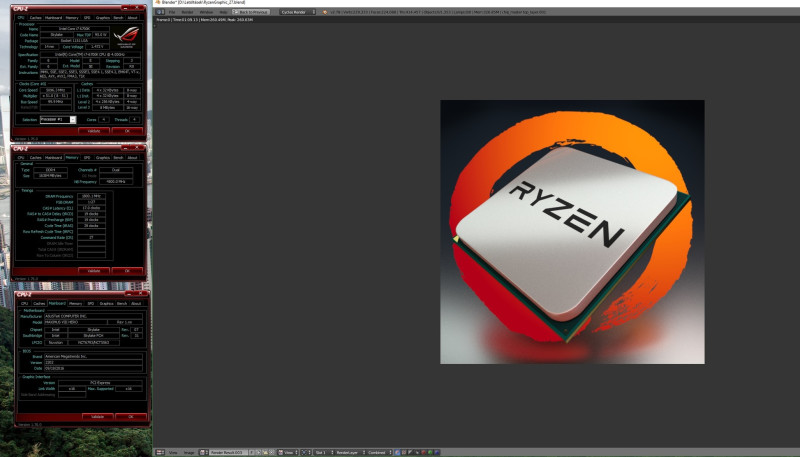Open the Blender Help menu
Viewport: 800px width, 457px height.
click(x=223, y=12)
